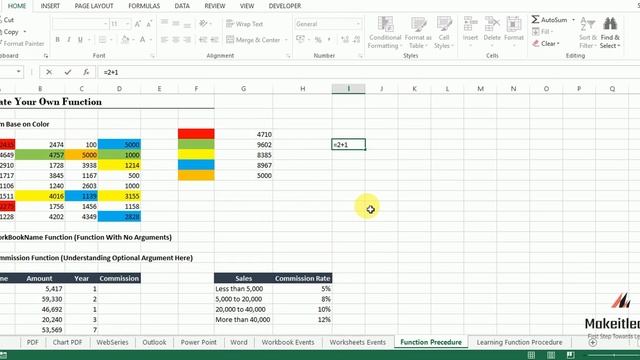
Task: Select the red color legend cell
Action: point(196,134)
